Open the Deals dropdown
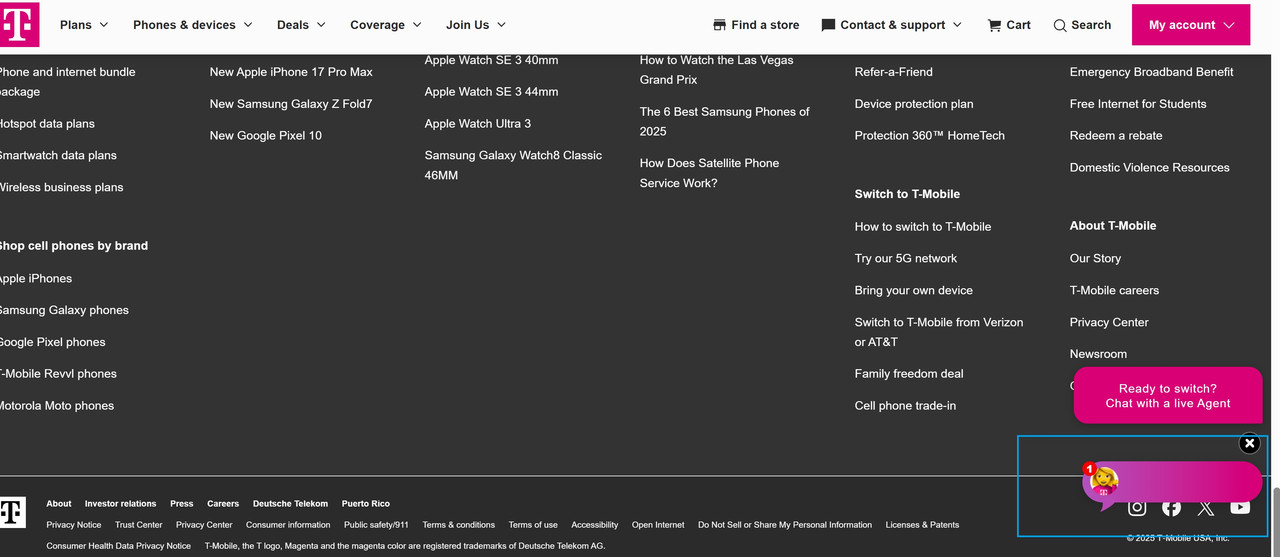 point(301,25)
